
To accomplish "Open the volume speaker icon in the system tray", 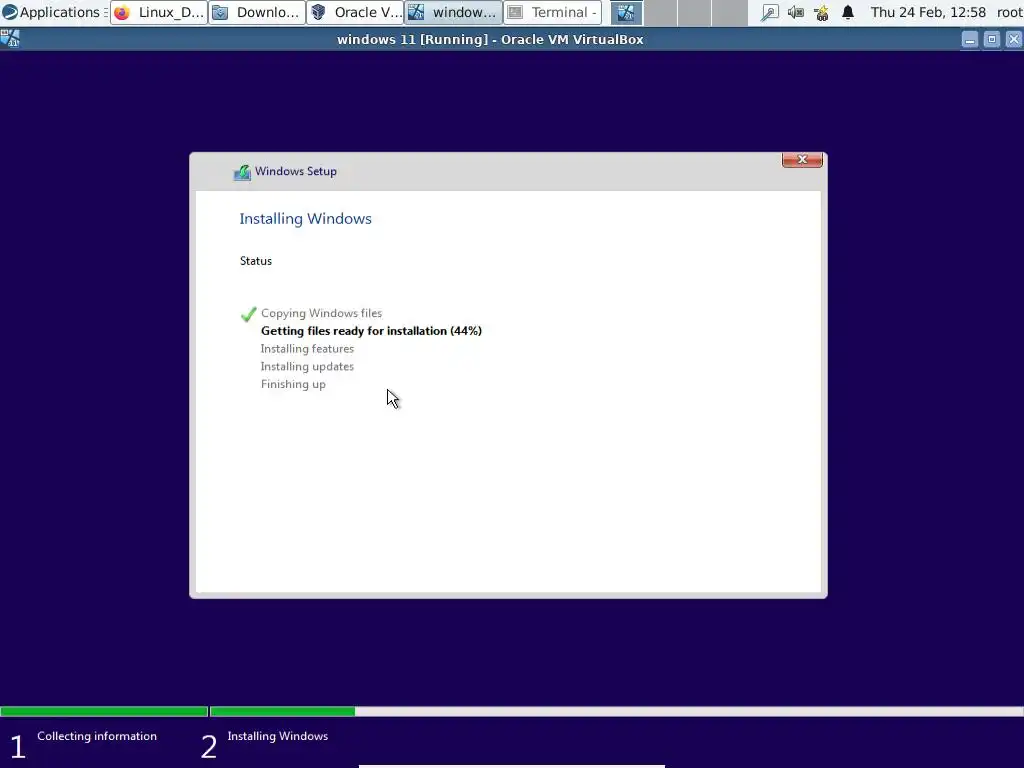I will 795,12.
